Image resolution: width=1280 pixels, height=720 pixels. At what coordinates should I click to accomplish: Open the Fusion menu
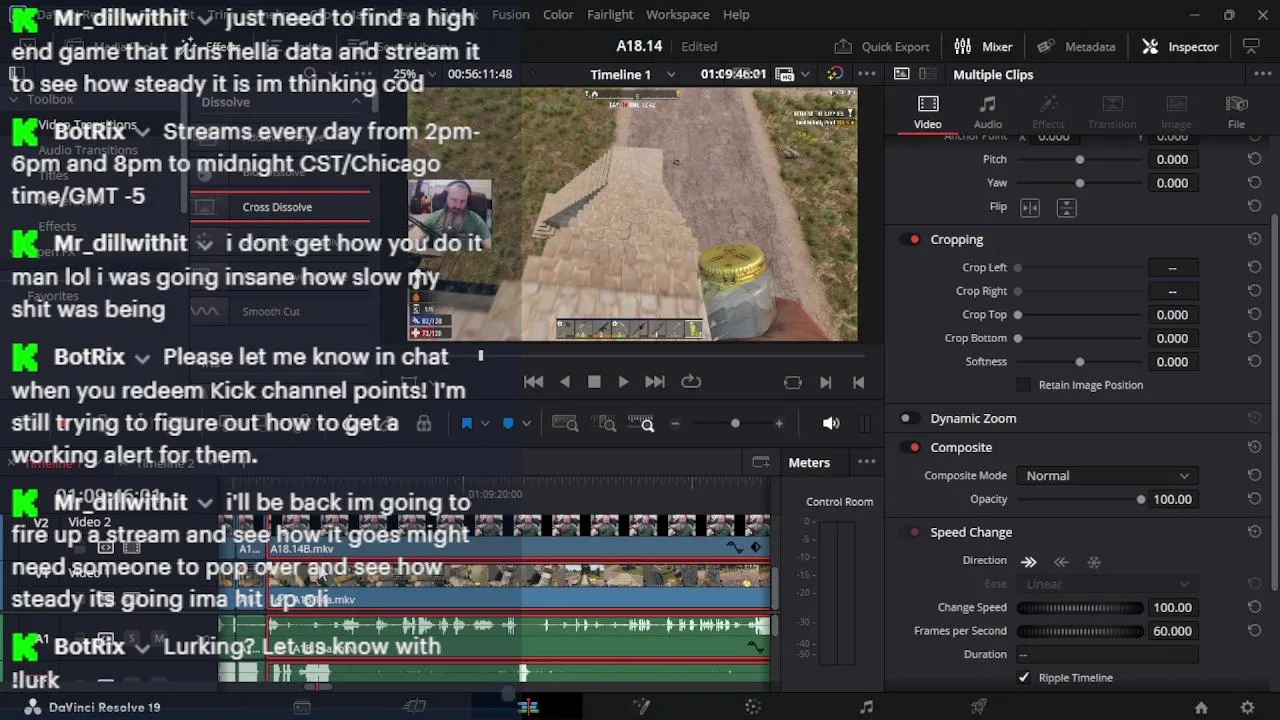[x=511, y=14]
